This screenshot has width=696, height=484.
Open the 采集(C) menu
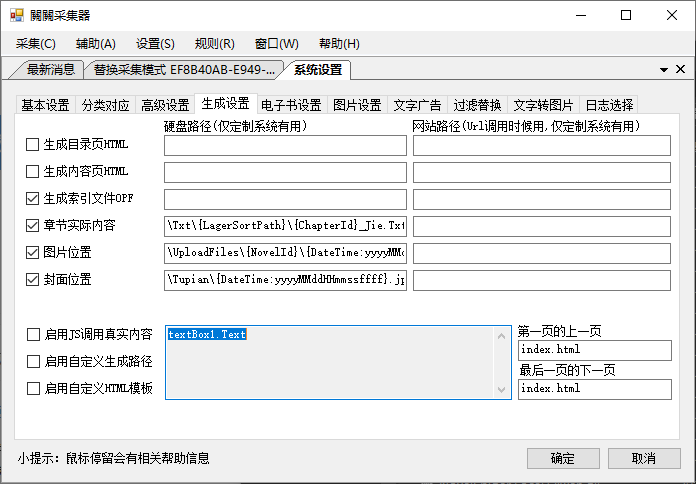coord(36,44)
